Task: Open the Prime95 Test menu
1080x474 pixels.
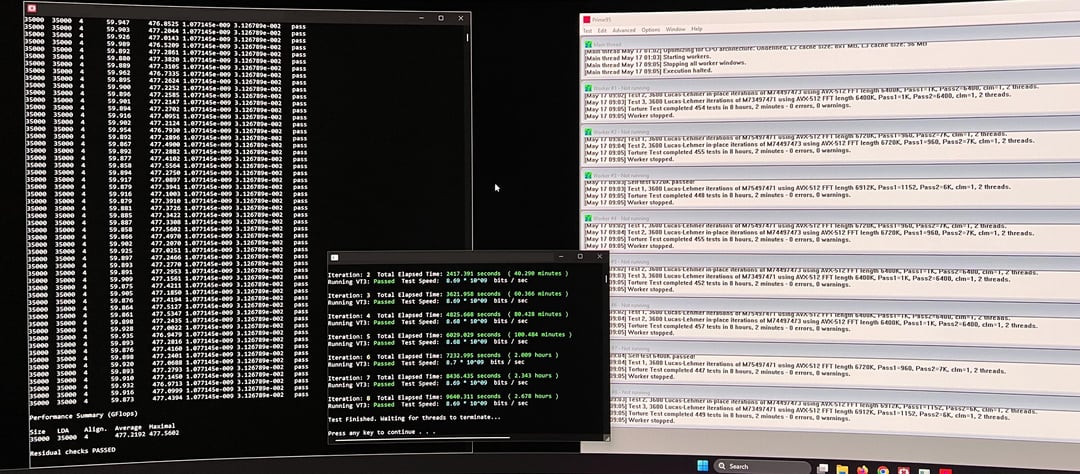Action: (588, 30)
